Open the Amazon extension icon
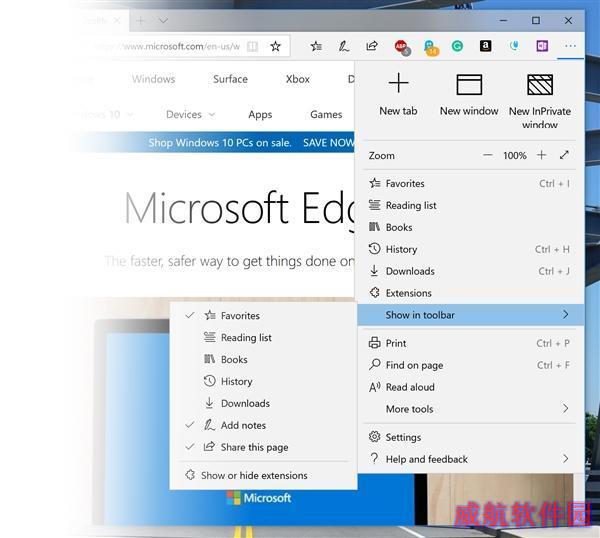600x538 pixels. point(486,46)
